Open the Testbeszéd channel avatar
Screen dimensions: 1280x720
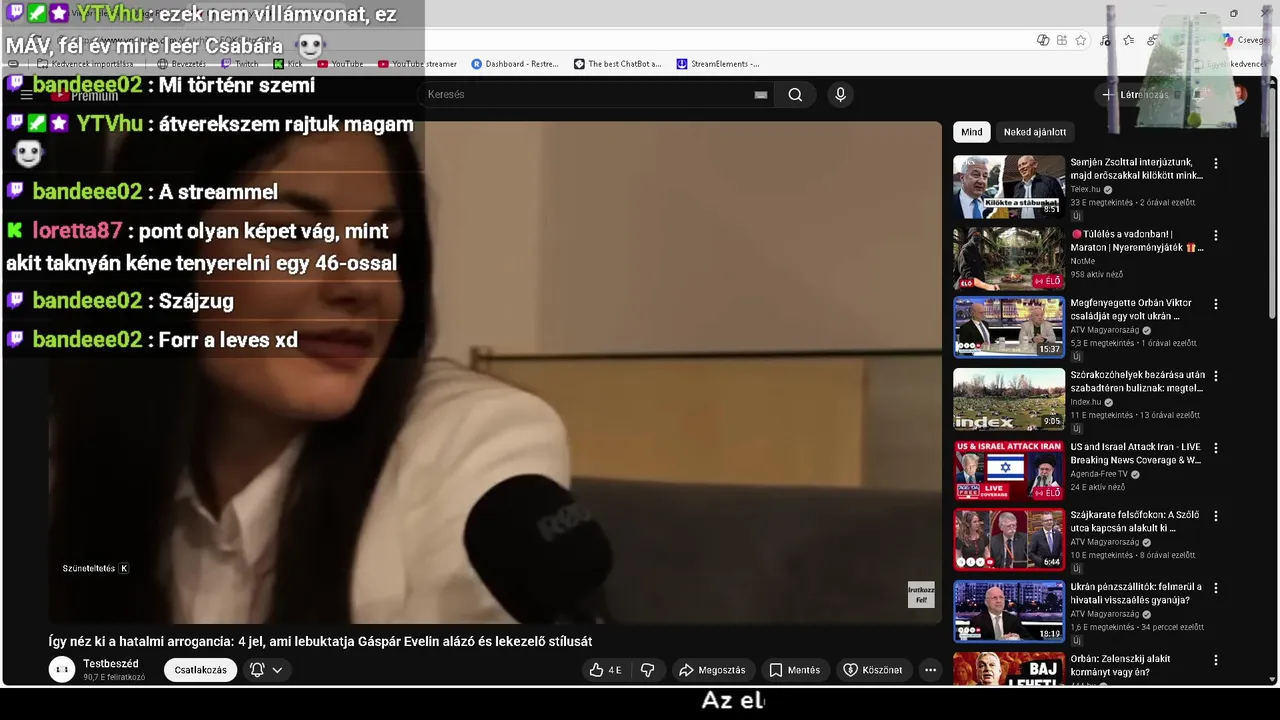point(62,670)
